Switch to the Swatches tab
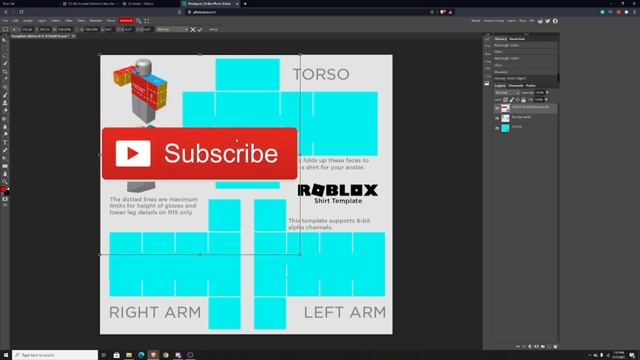This screenshot has width=640, height=360. 517,39
